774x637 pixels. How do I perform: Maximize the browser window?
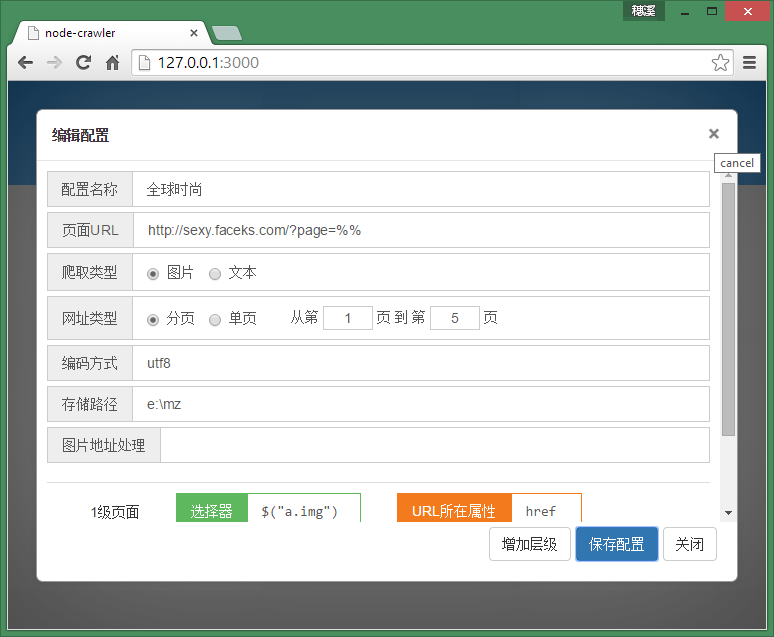[x=711, y=11]
